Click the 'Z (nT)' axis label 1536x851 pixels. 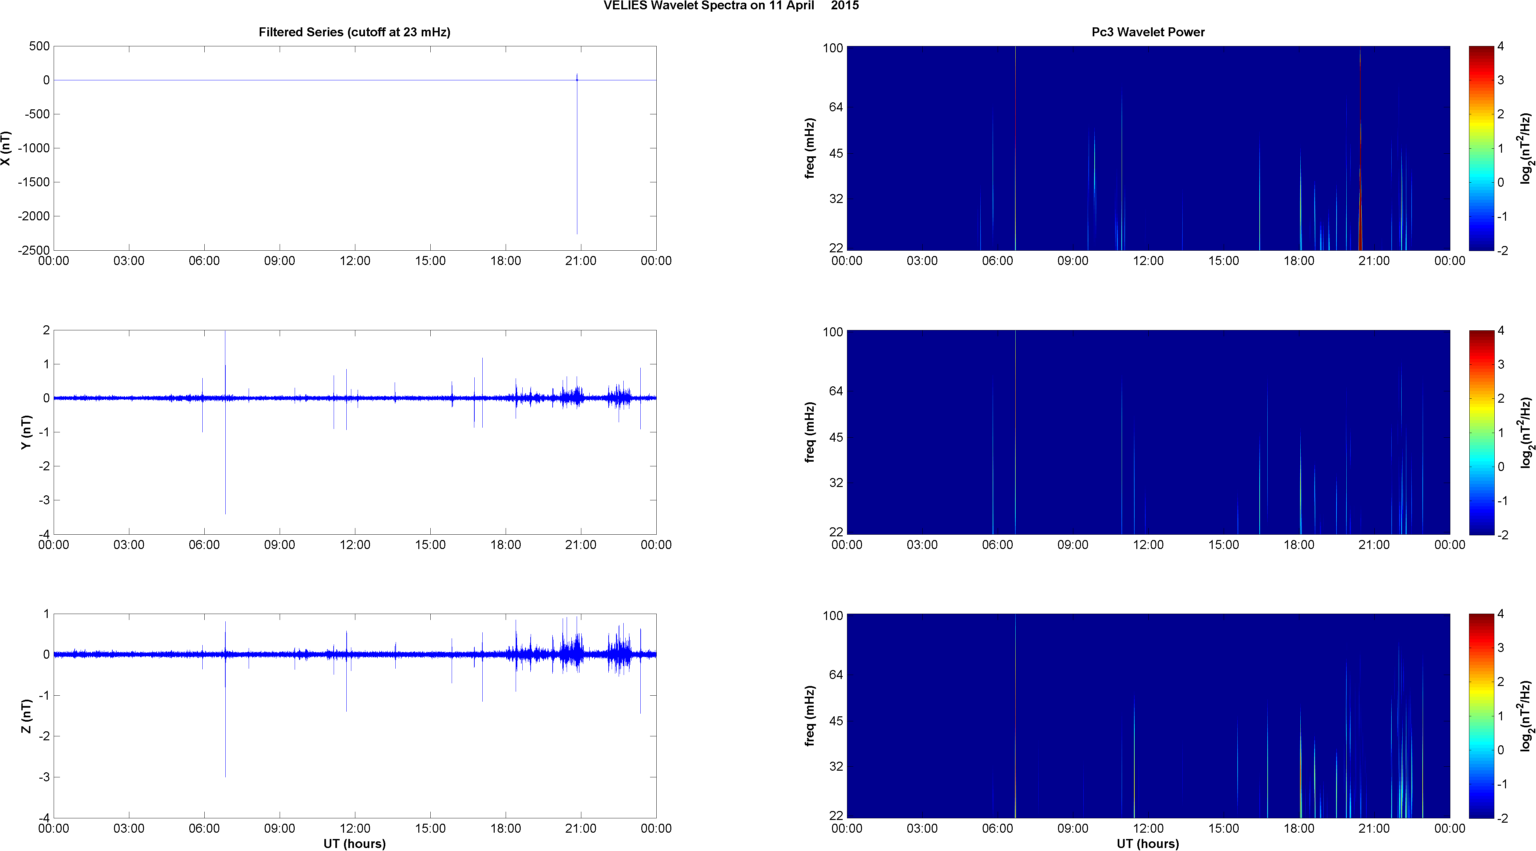pyautogui.click(x=26, y=716)
